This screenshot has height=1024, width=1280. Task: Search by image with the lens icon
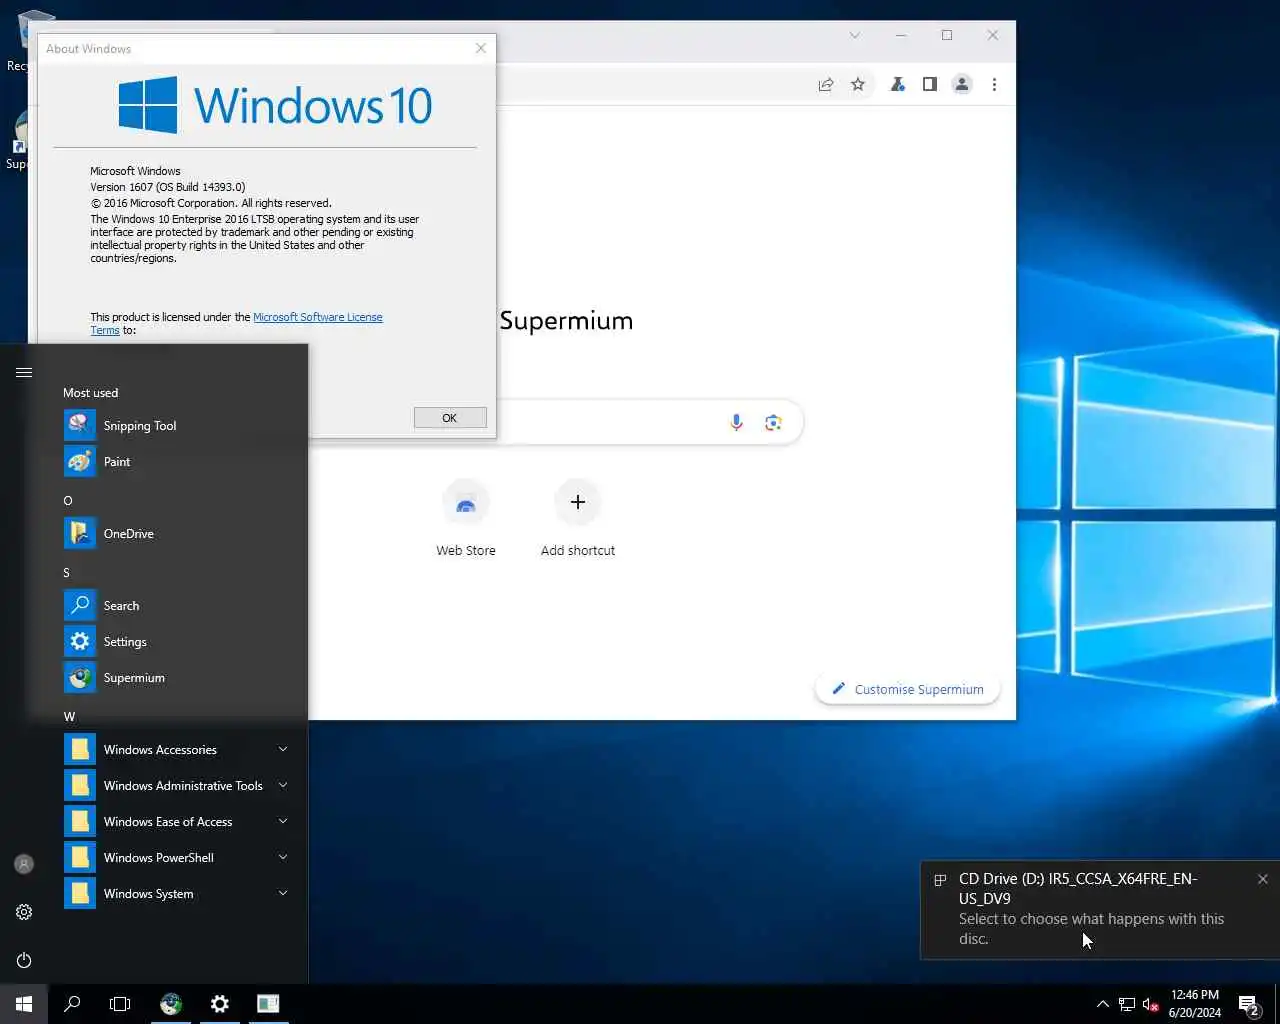[x=773, y=423]
